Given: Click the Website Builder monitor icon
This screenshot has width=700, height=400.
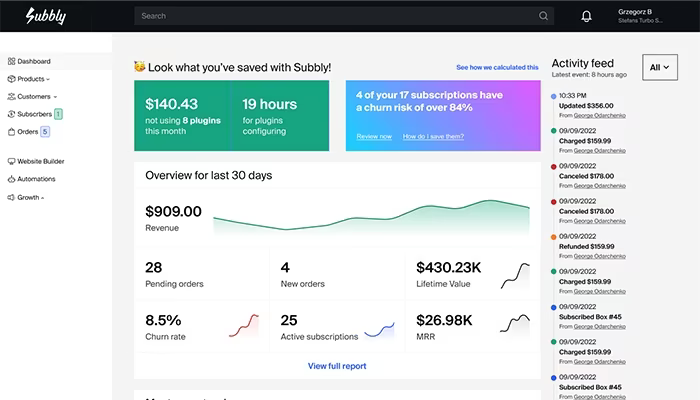Looking at the screenshot, I should coord(12,161).
